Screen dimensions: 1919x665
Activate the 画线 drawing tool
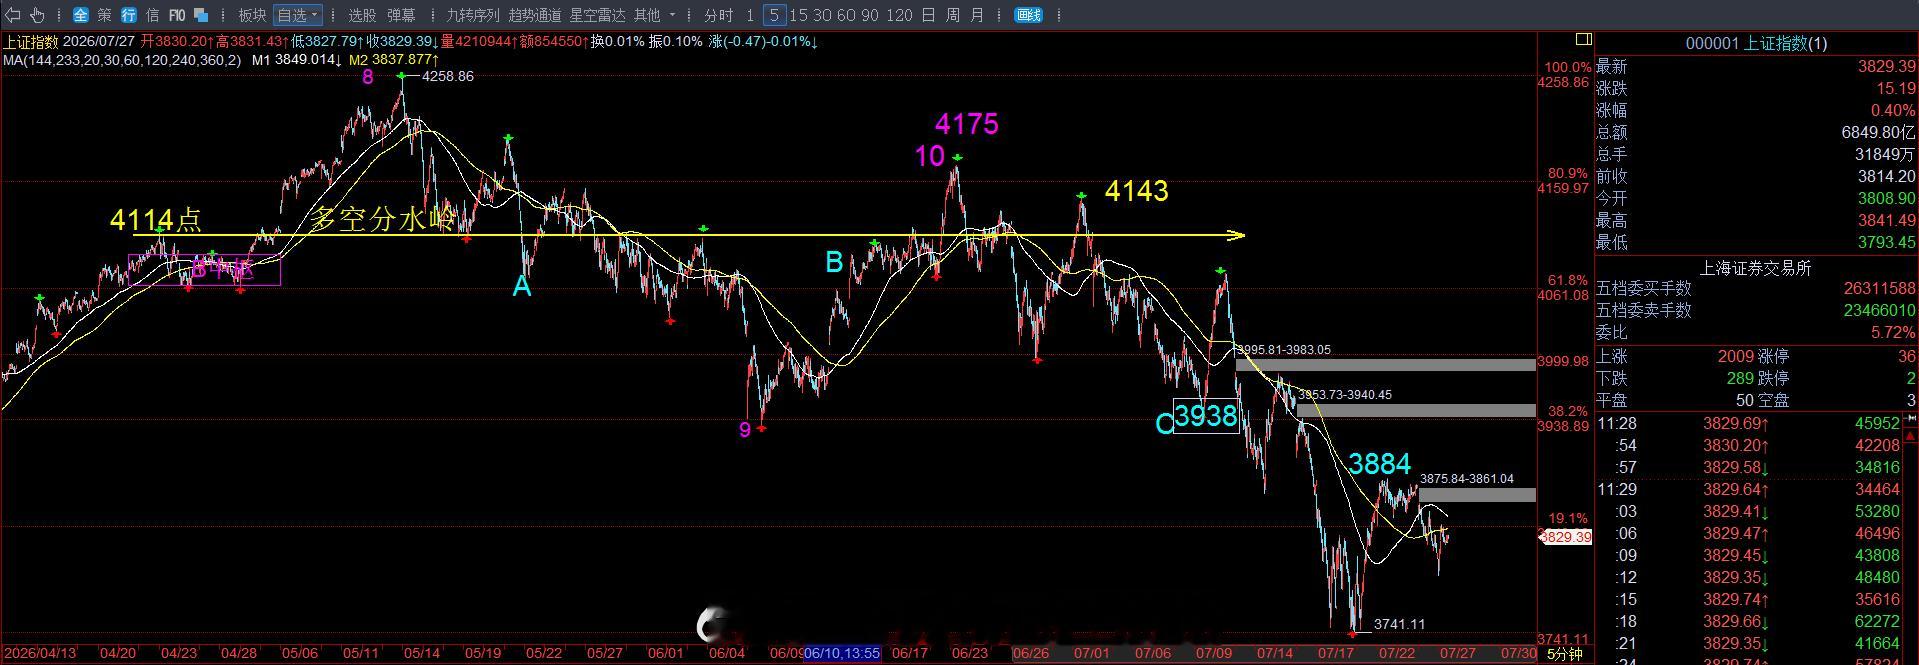tap(1028, 15)
